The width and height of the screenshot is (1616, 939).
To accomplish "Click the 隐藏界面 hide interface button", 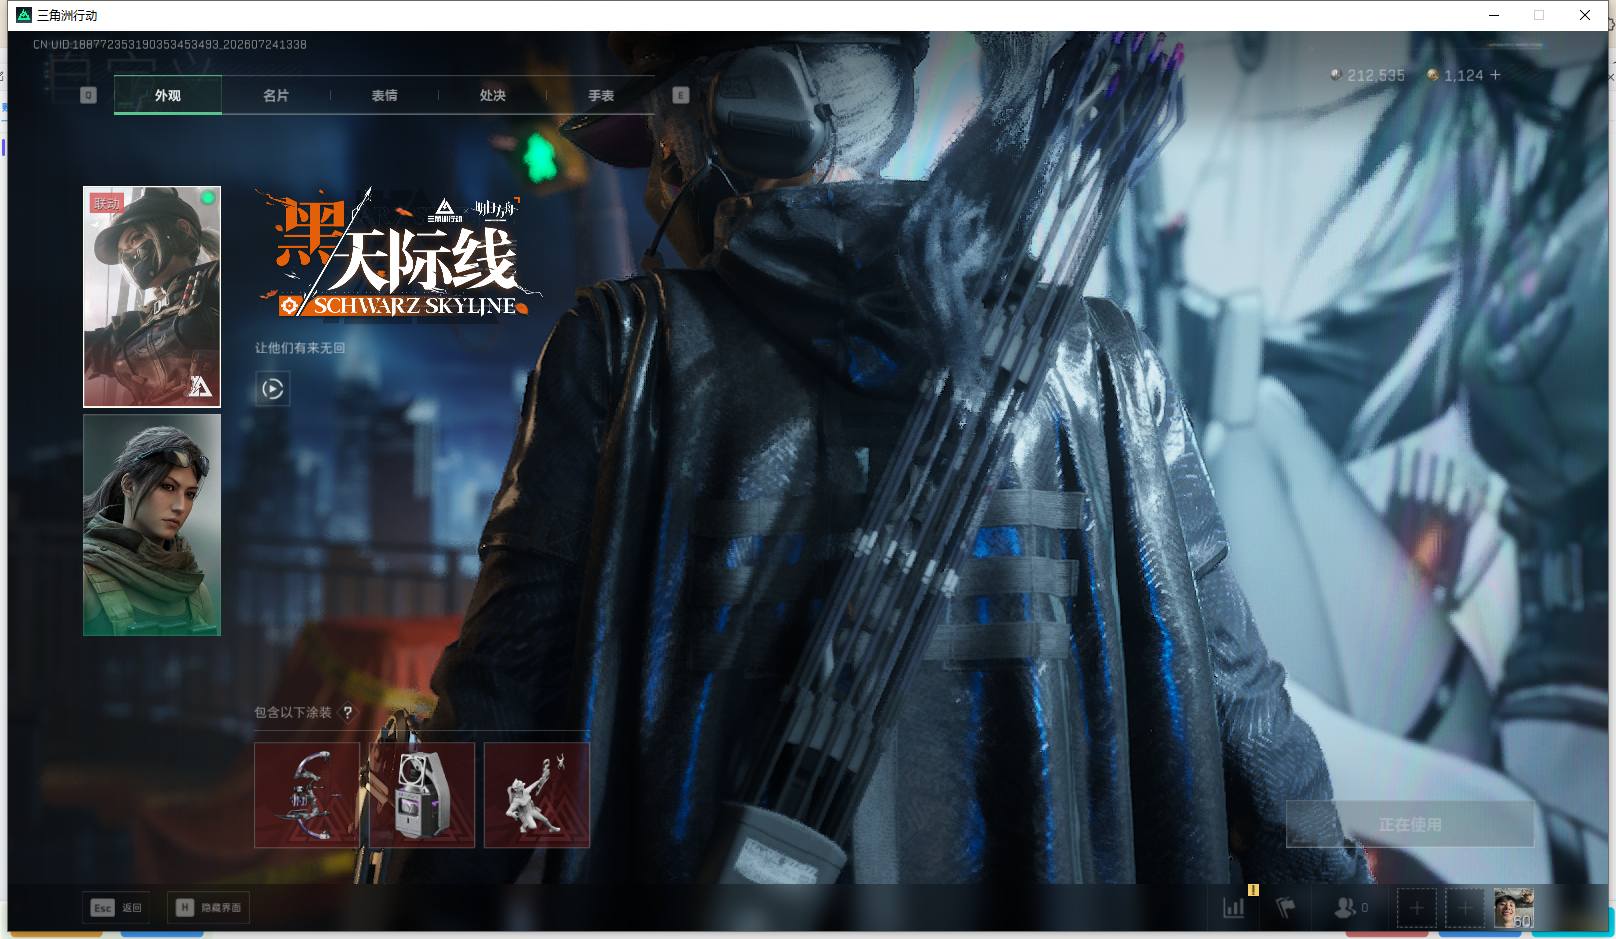I will coord(208,908).
